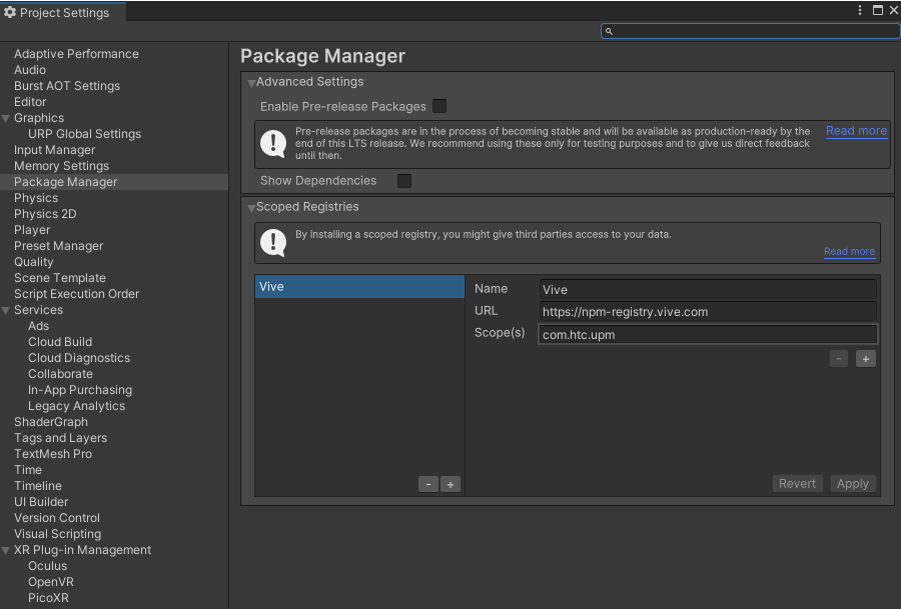The width and height of the screenshot is (901, 609).
Task: Click the minus icon below Scope(s) field
Action: coord(839,358)
